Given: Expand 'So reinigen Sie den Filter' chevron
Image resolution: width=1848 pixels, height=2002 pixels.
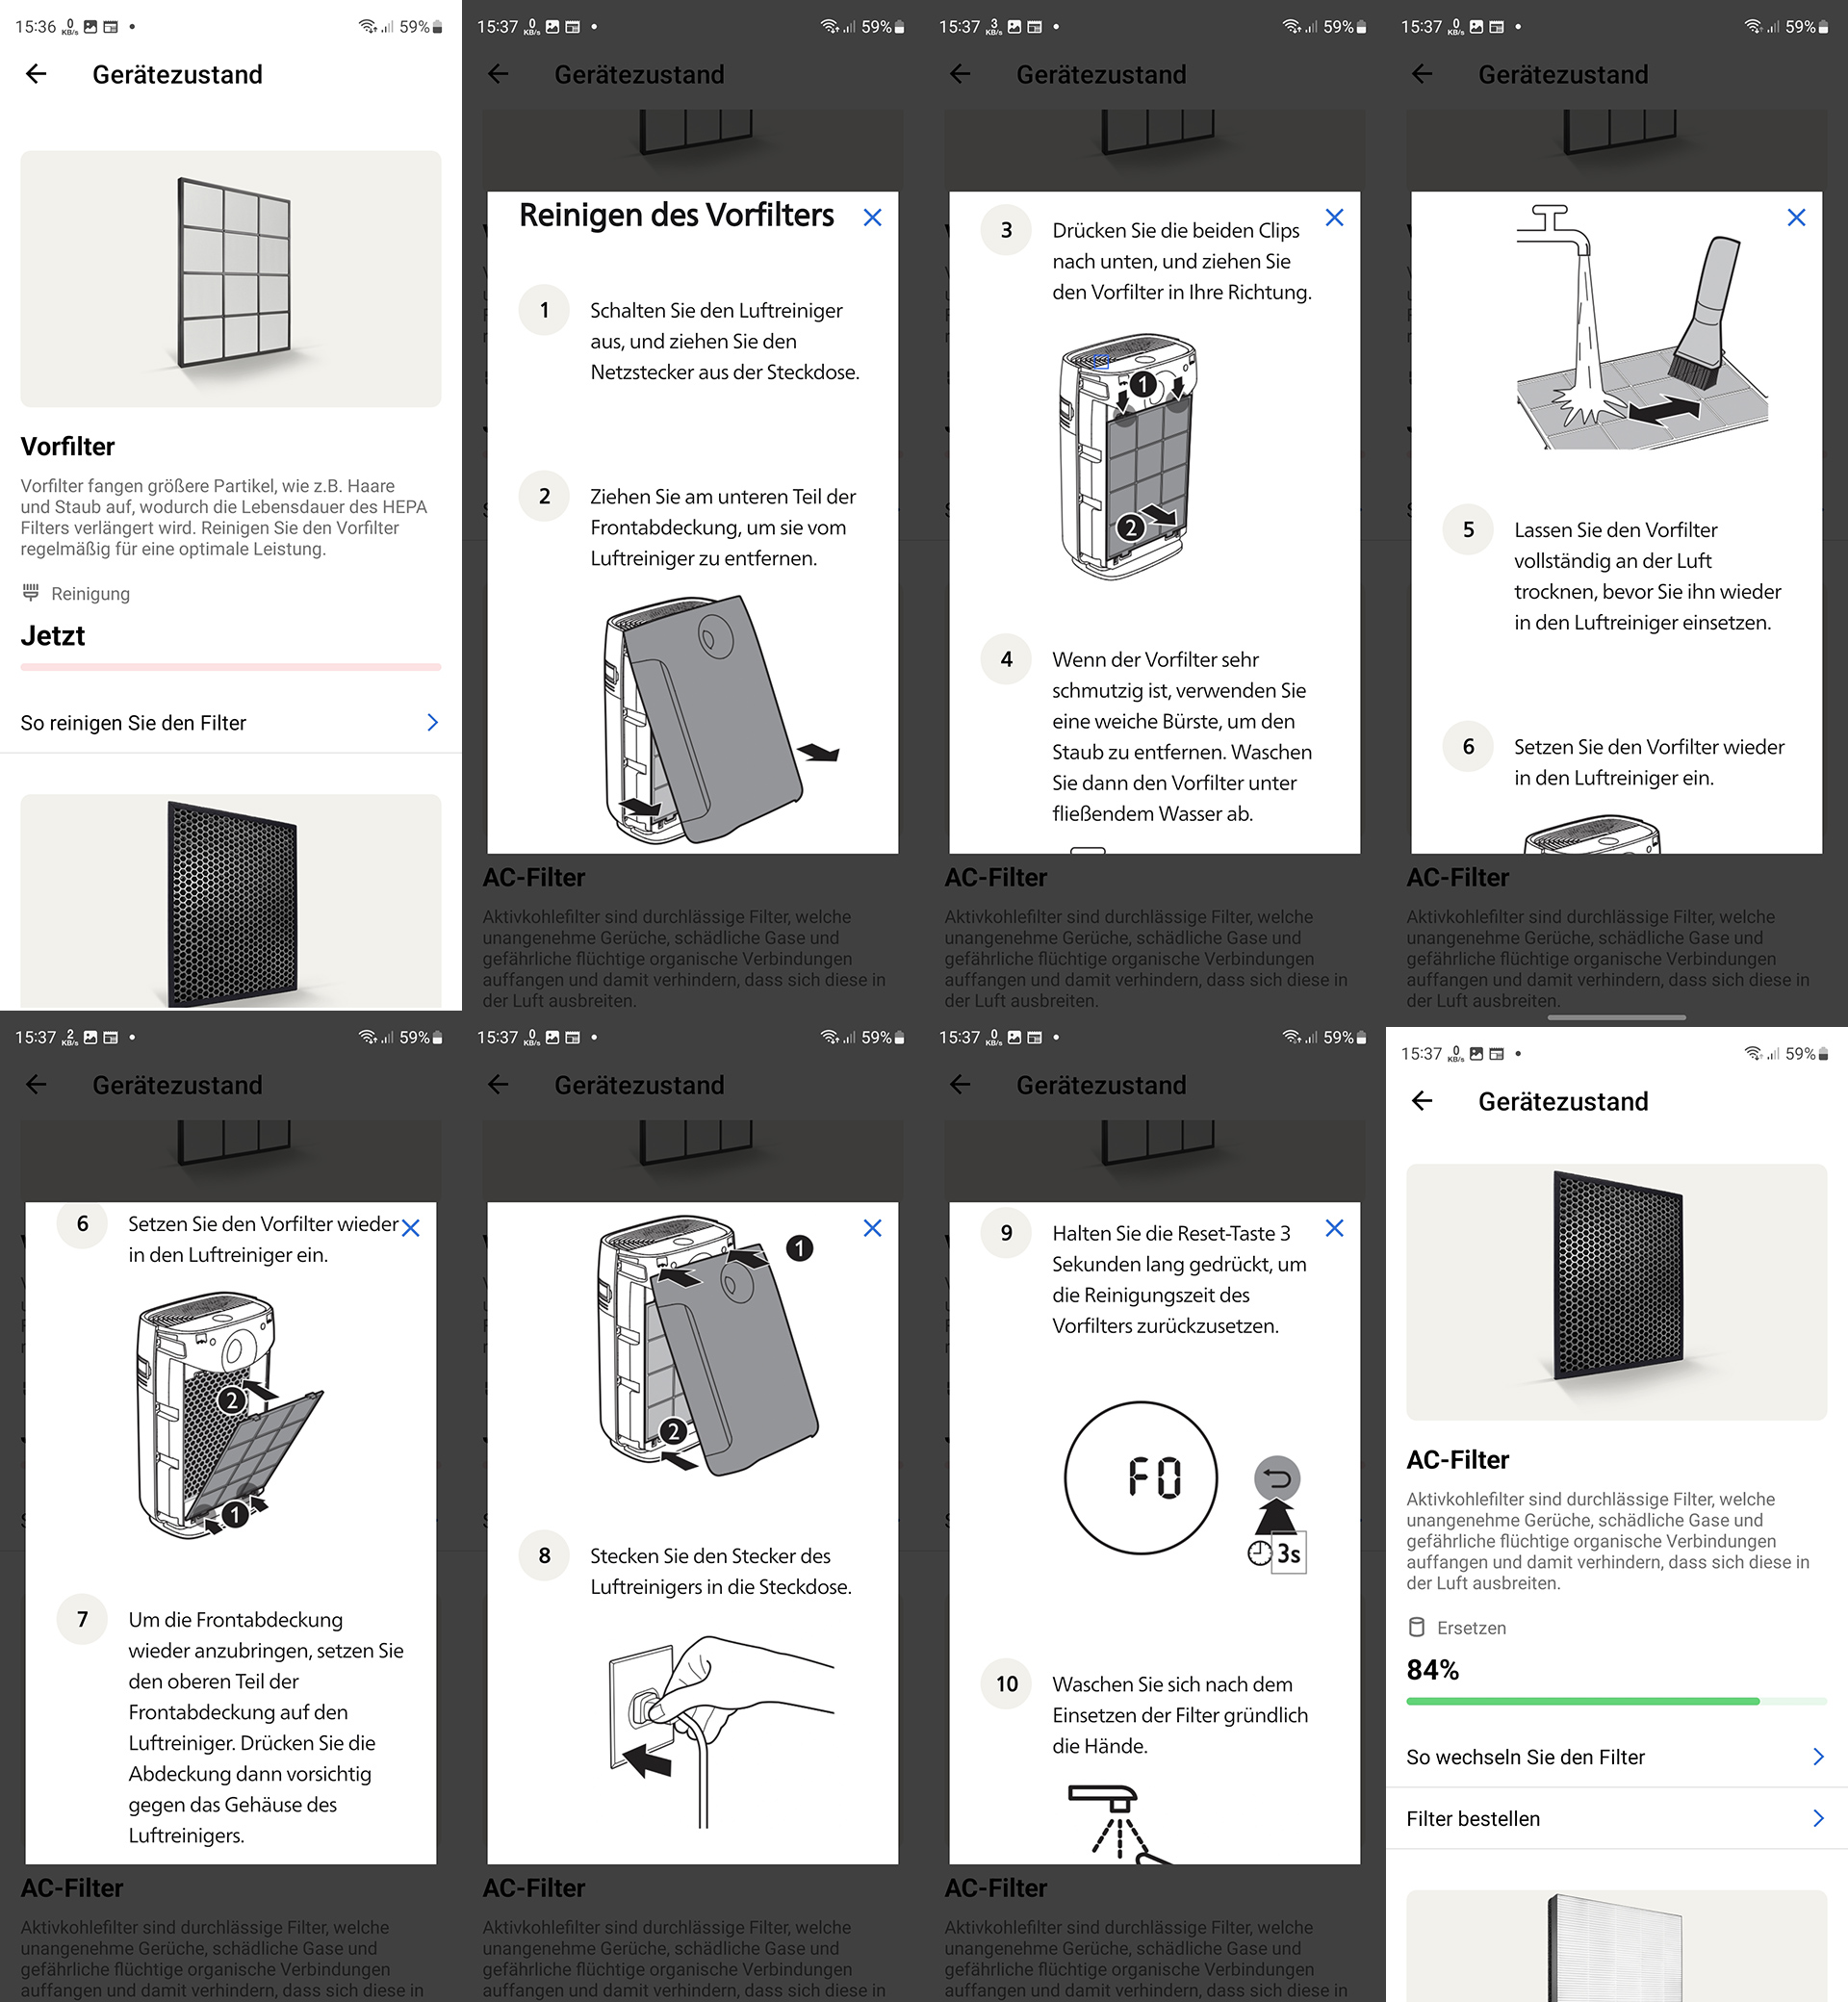Looking at the screenshot, I should 432,723.
